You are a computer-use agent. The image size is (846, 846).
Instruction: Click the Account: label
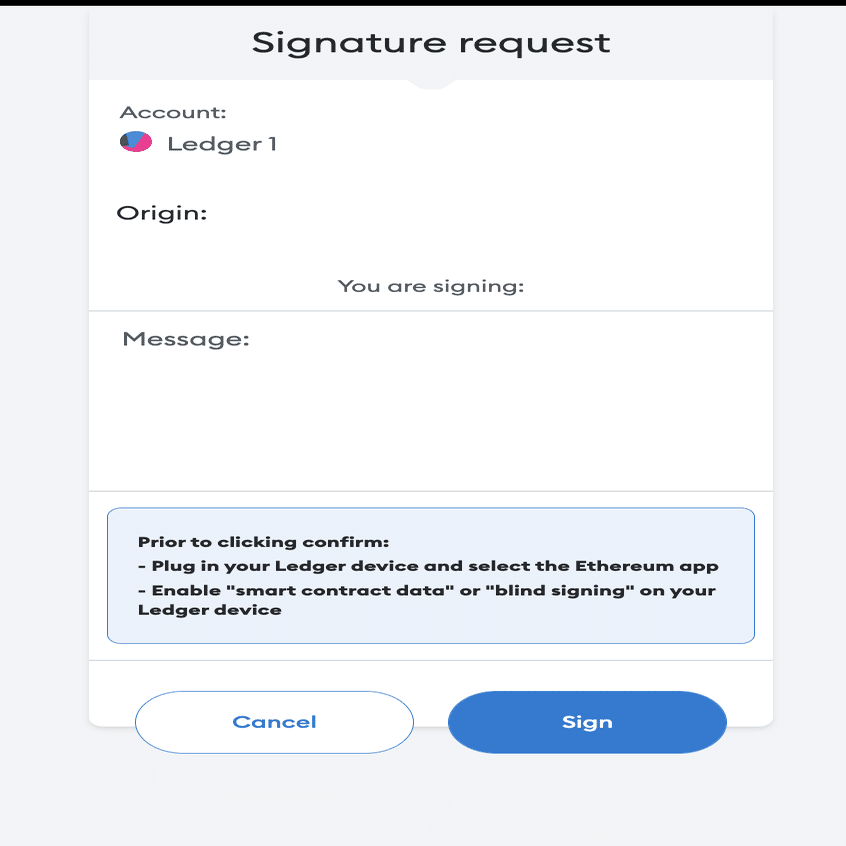[173, 112]
